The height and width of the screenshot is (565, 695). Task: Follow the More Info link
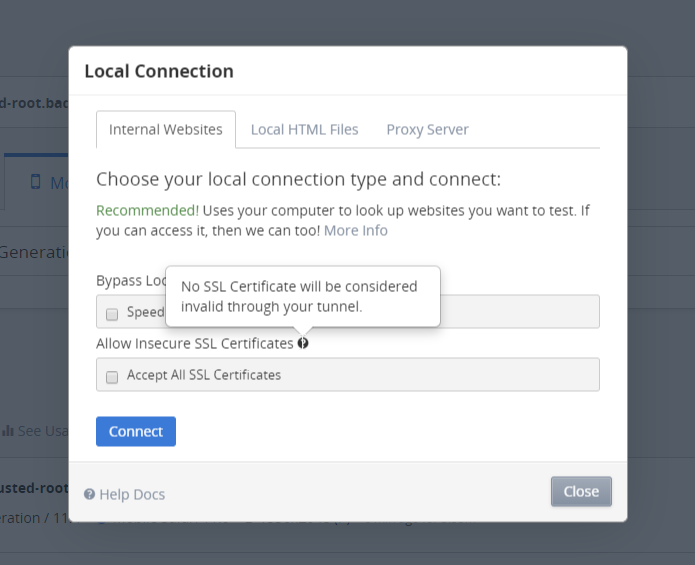point(355,231)
